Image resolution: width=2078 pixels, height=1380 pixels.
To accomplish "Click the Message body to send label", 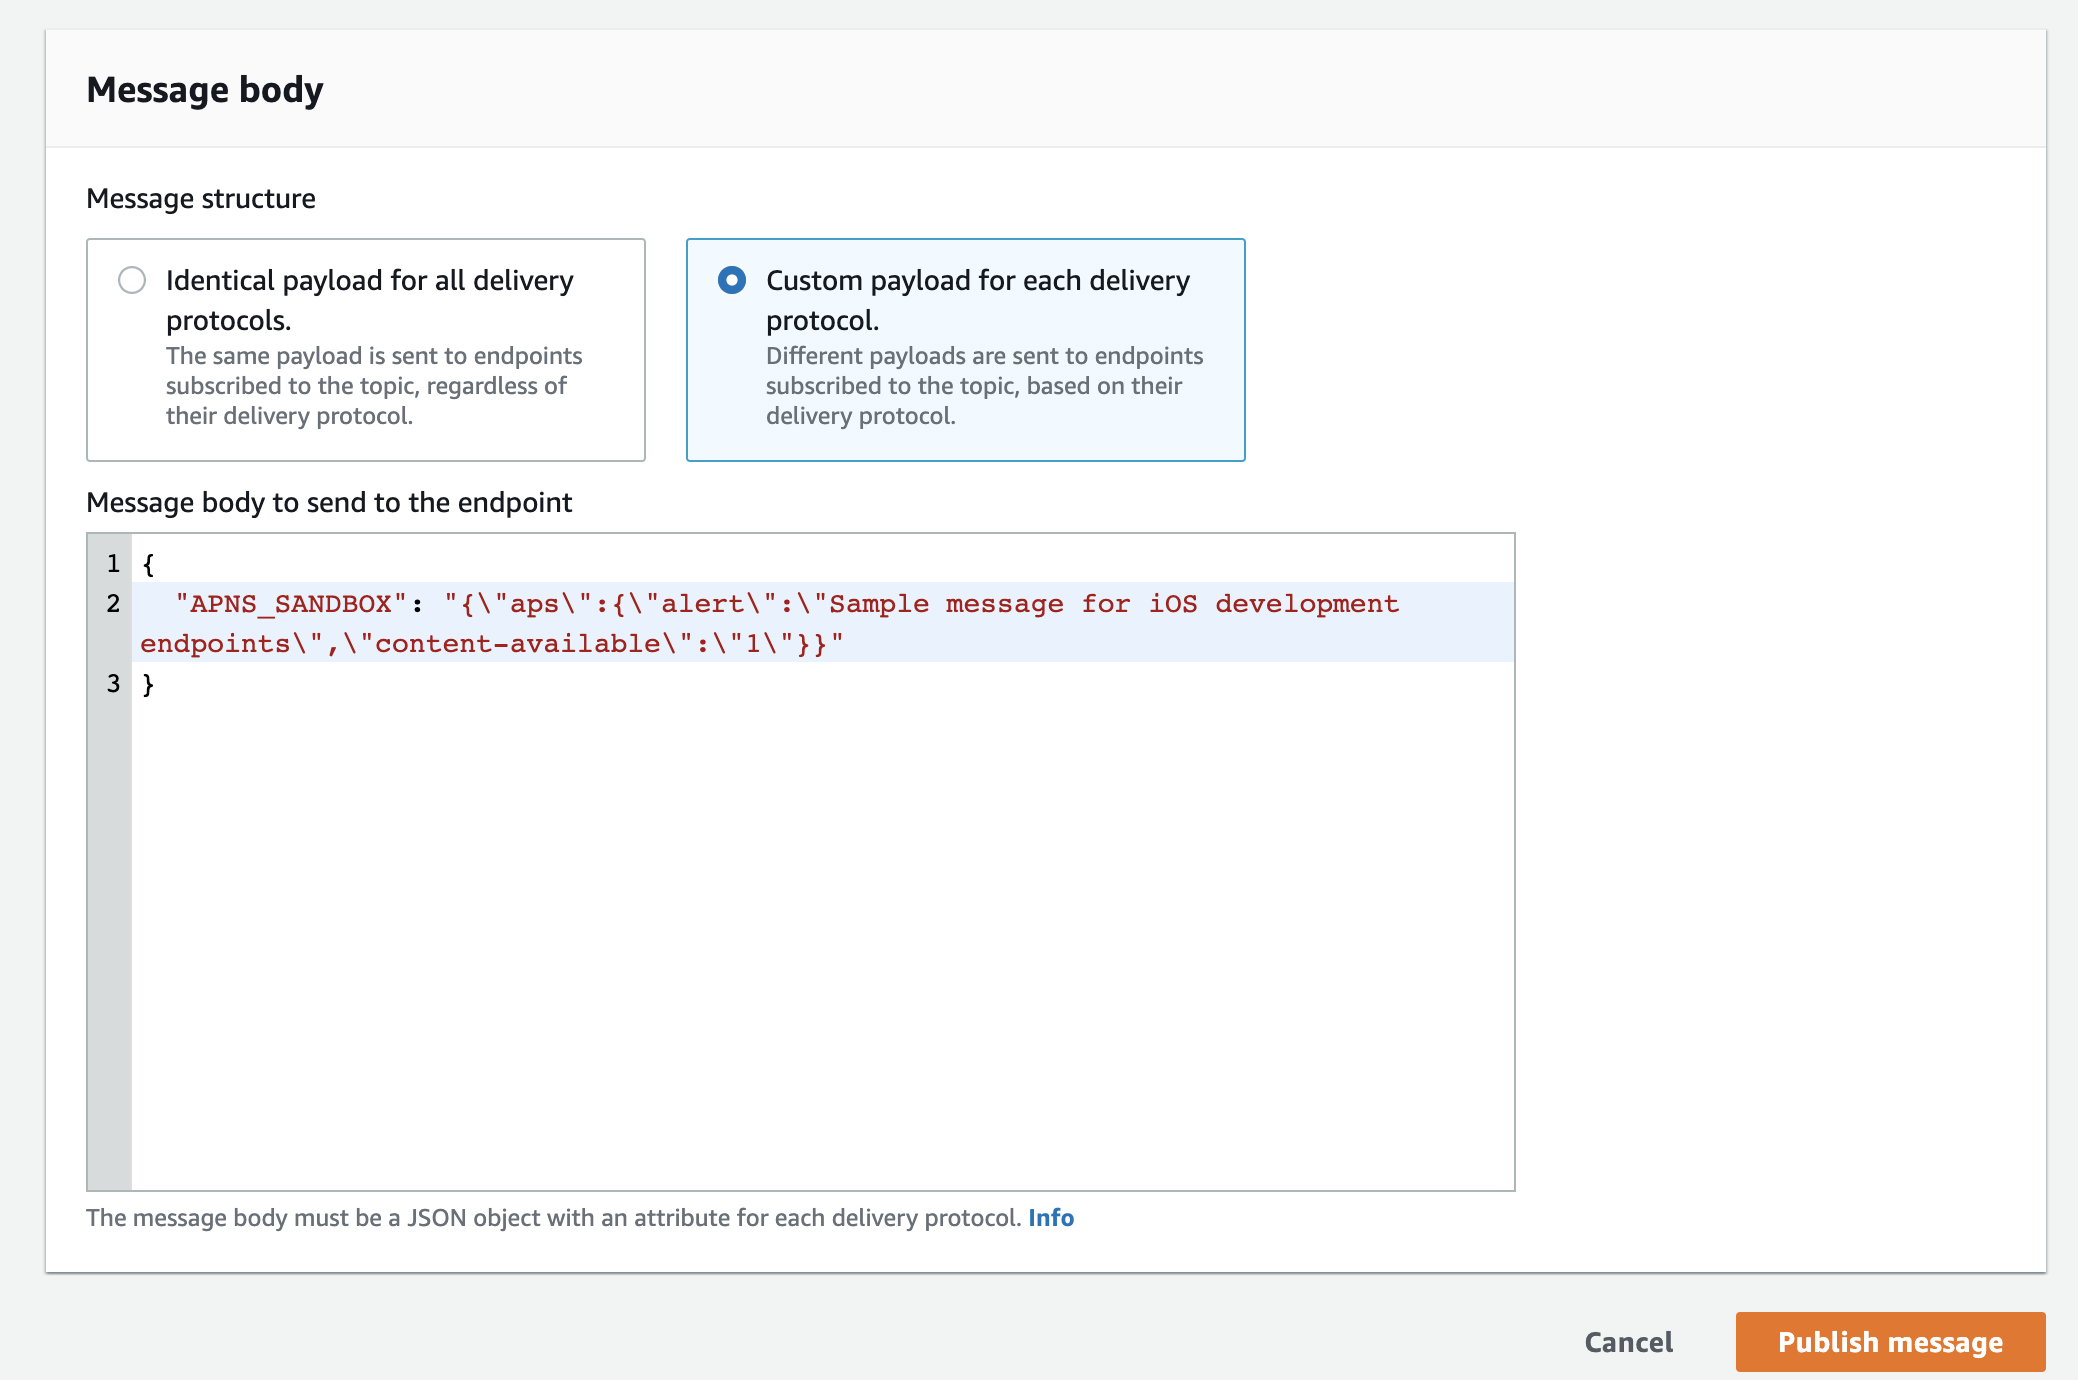I will click(329, 502).
